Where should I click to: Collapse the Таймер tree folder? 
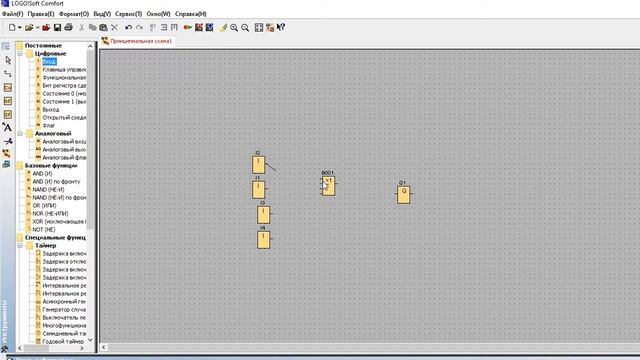20,246
